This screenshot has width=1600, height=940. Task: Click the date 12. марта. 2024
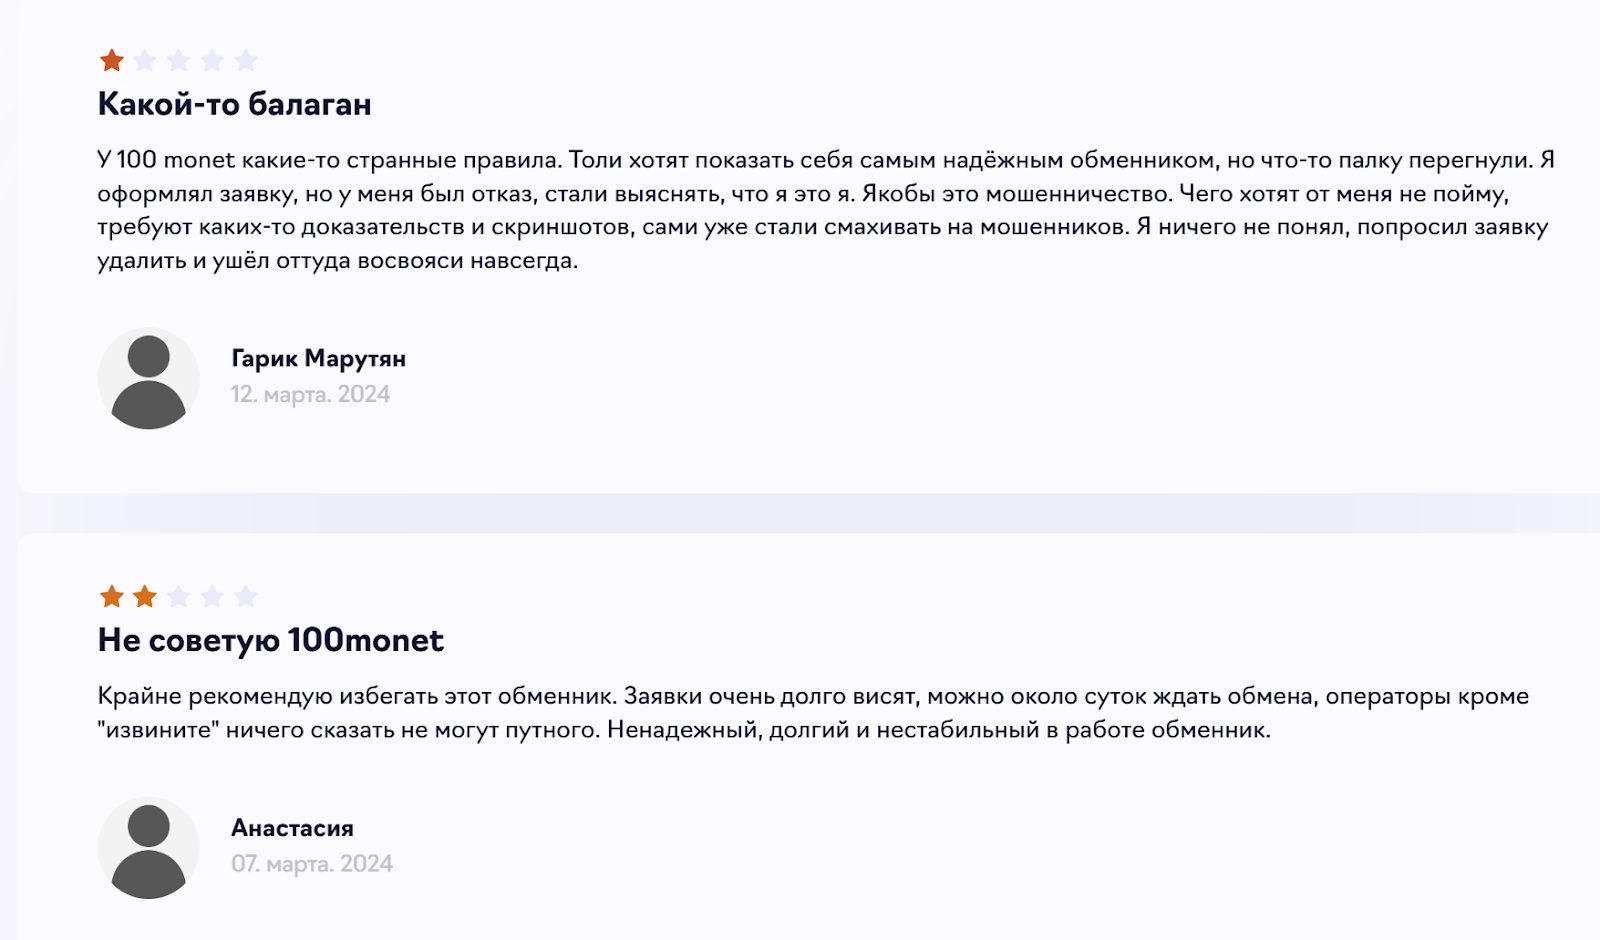point(311,394)
